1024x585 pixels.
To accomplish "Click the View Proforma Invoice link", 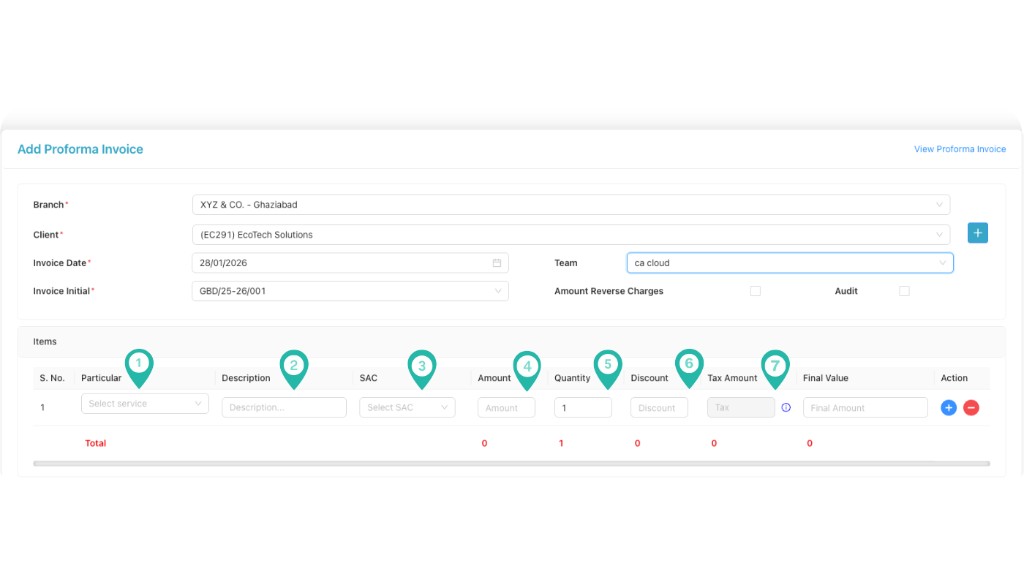I will click(960, 148).
